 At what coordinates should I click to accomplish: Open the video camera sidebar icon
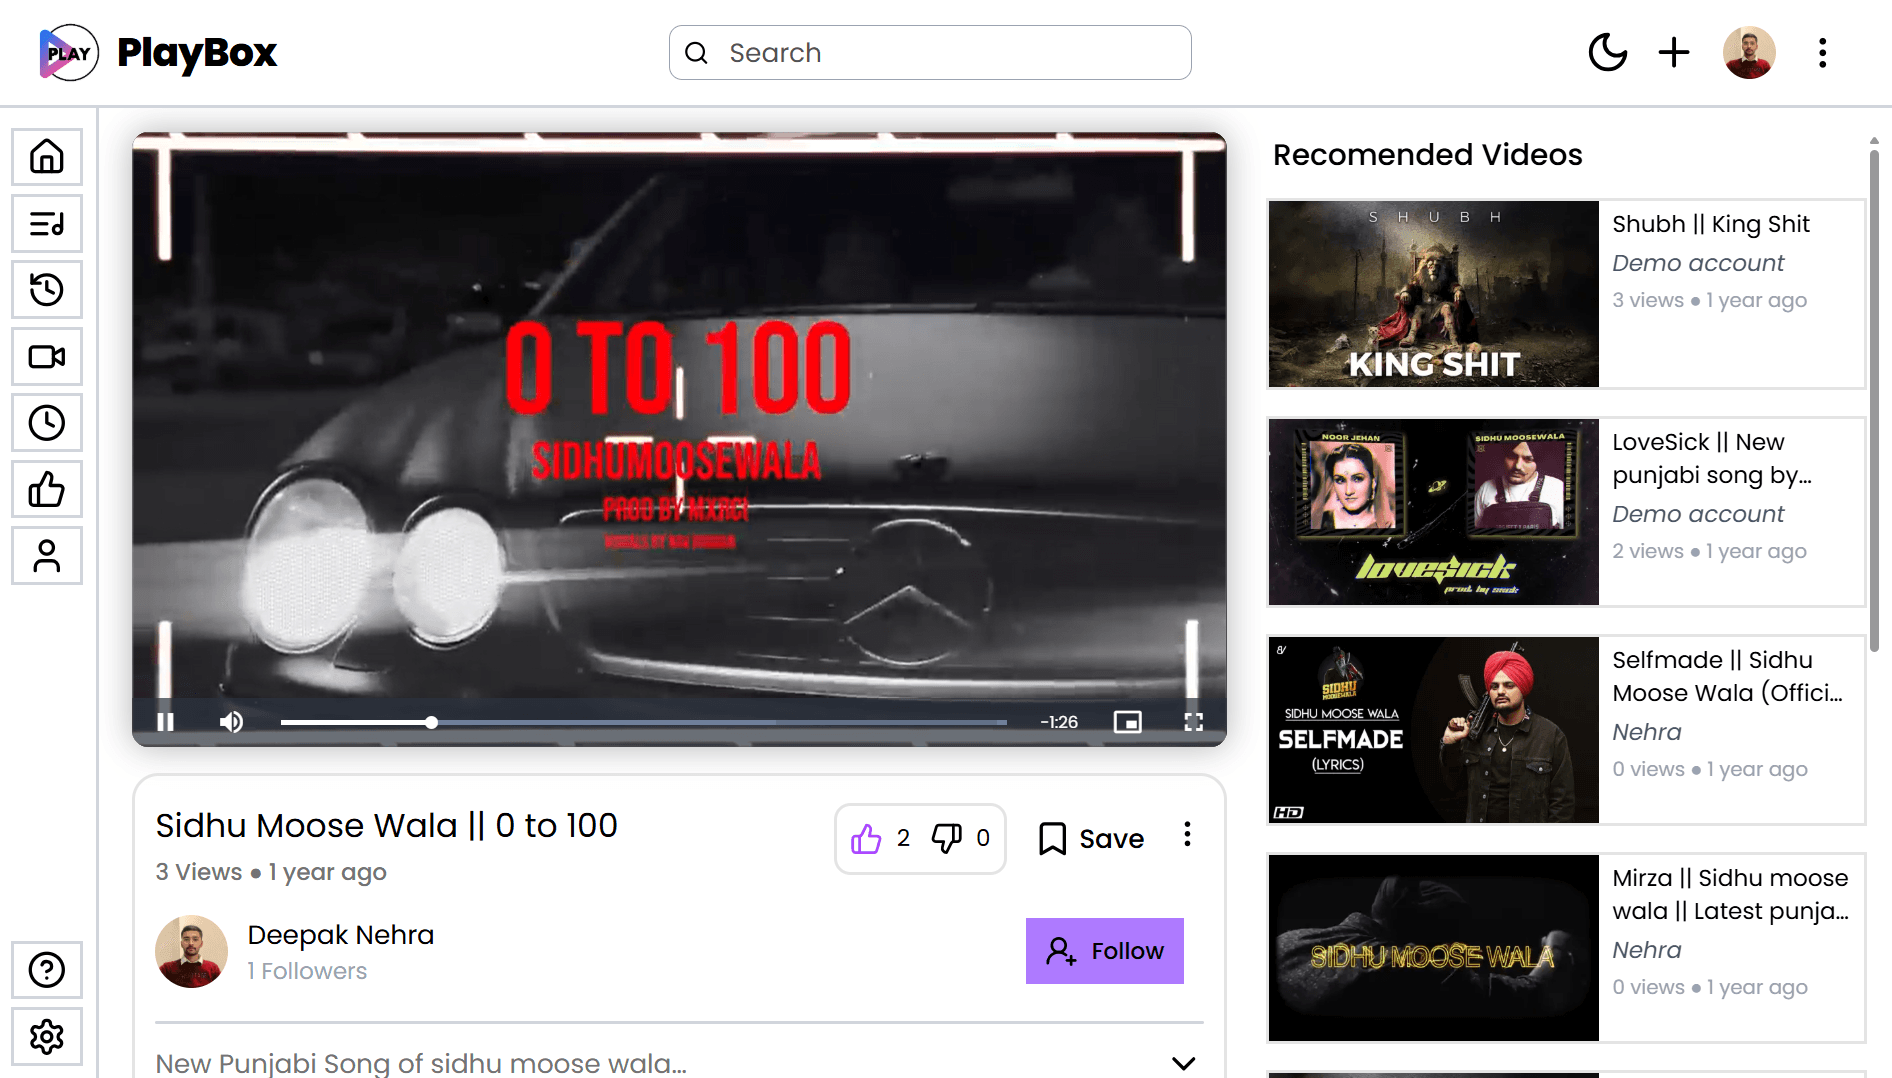click(x=47, y=357)
